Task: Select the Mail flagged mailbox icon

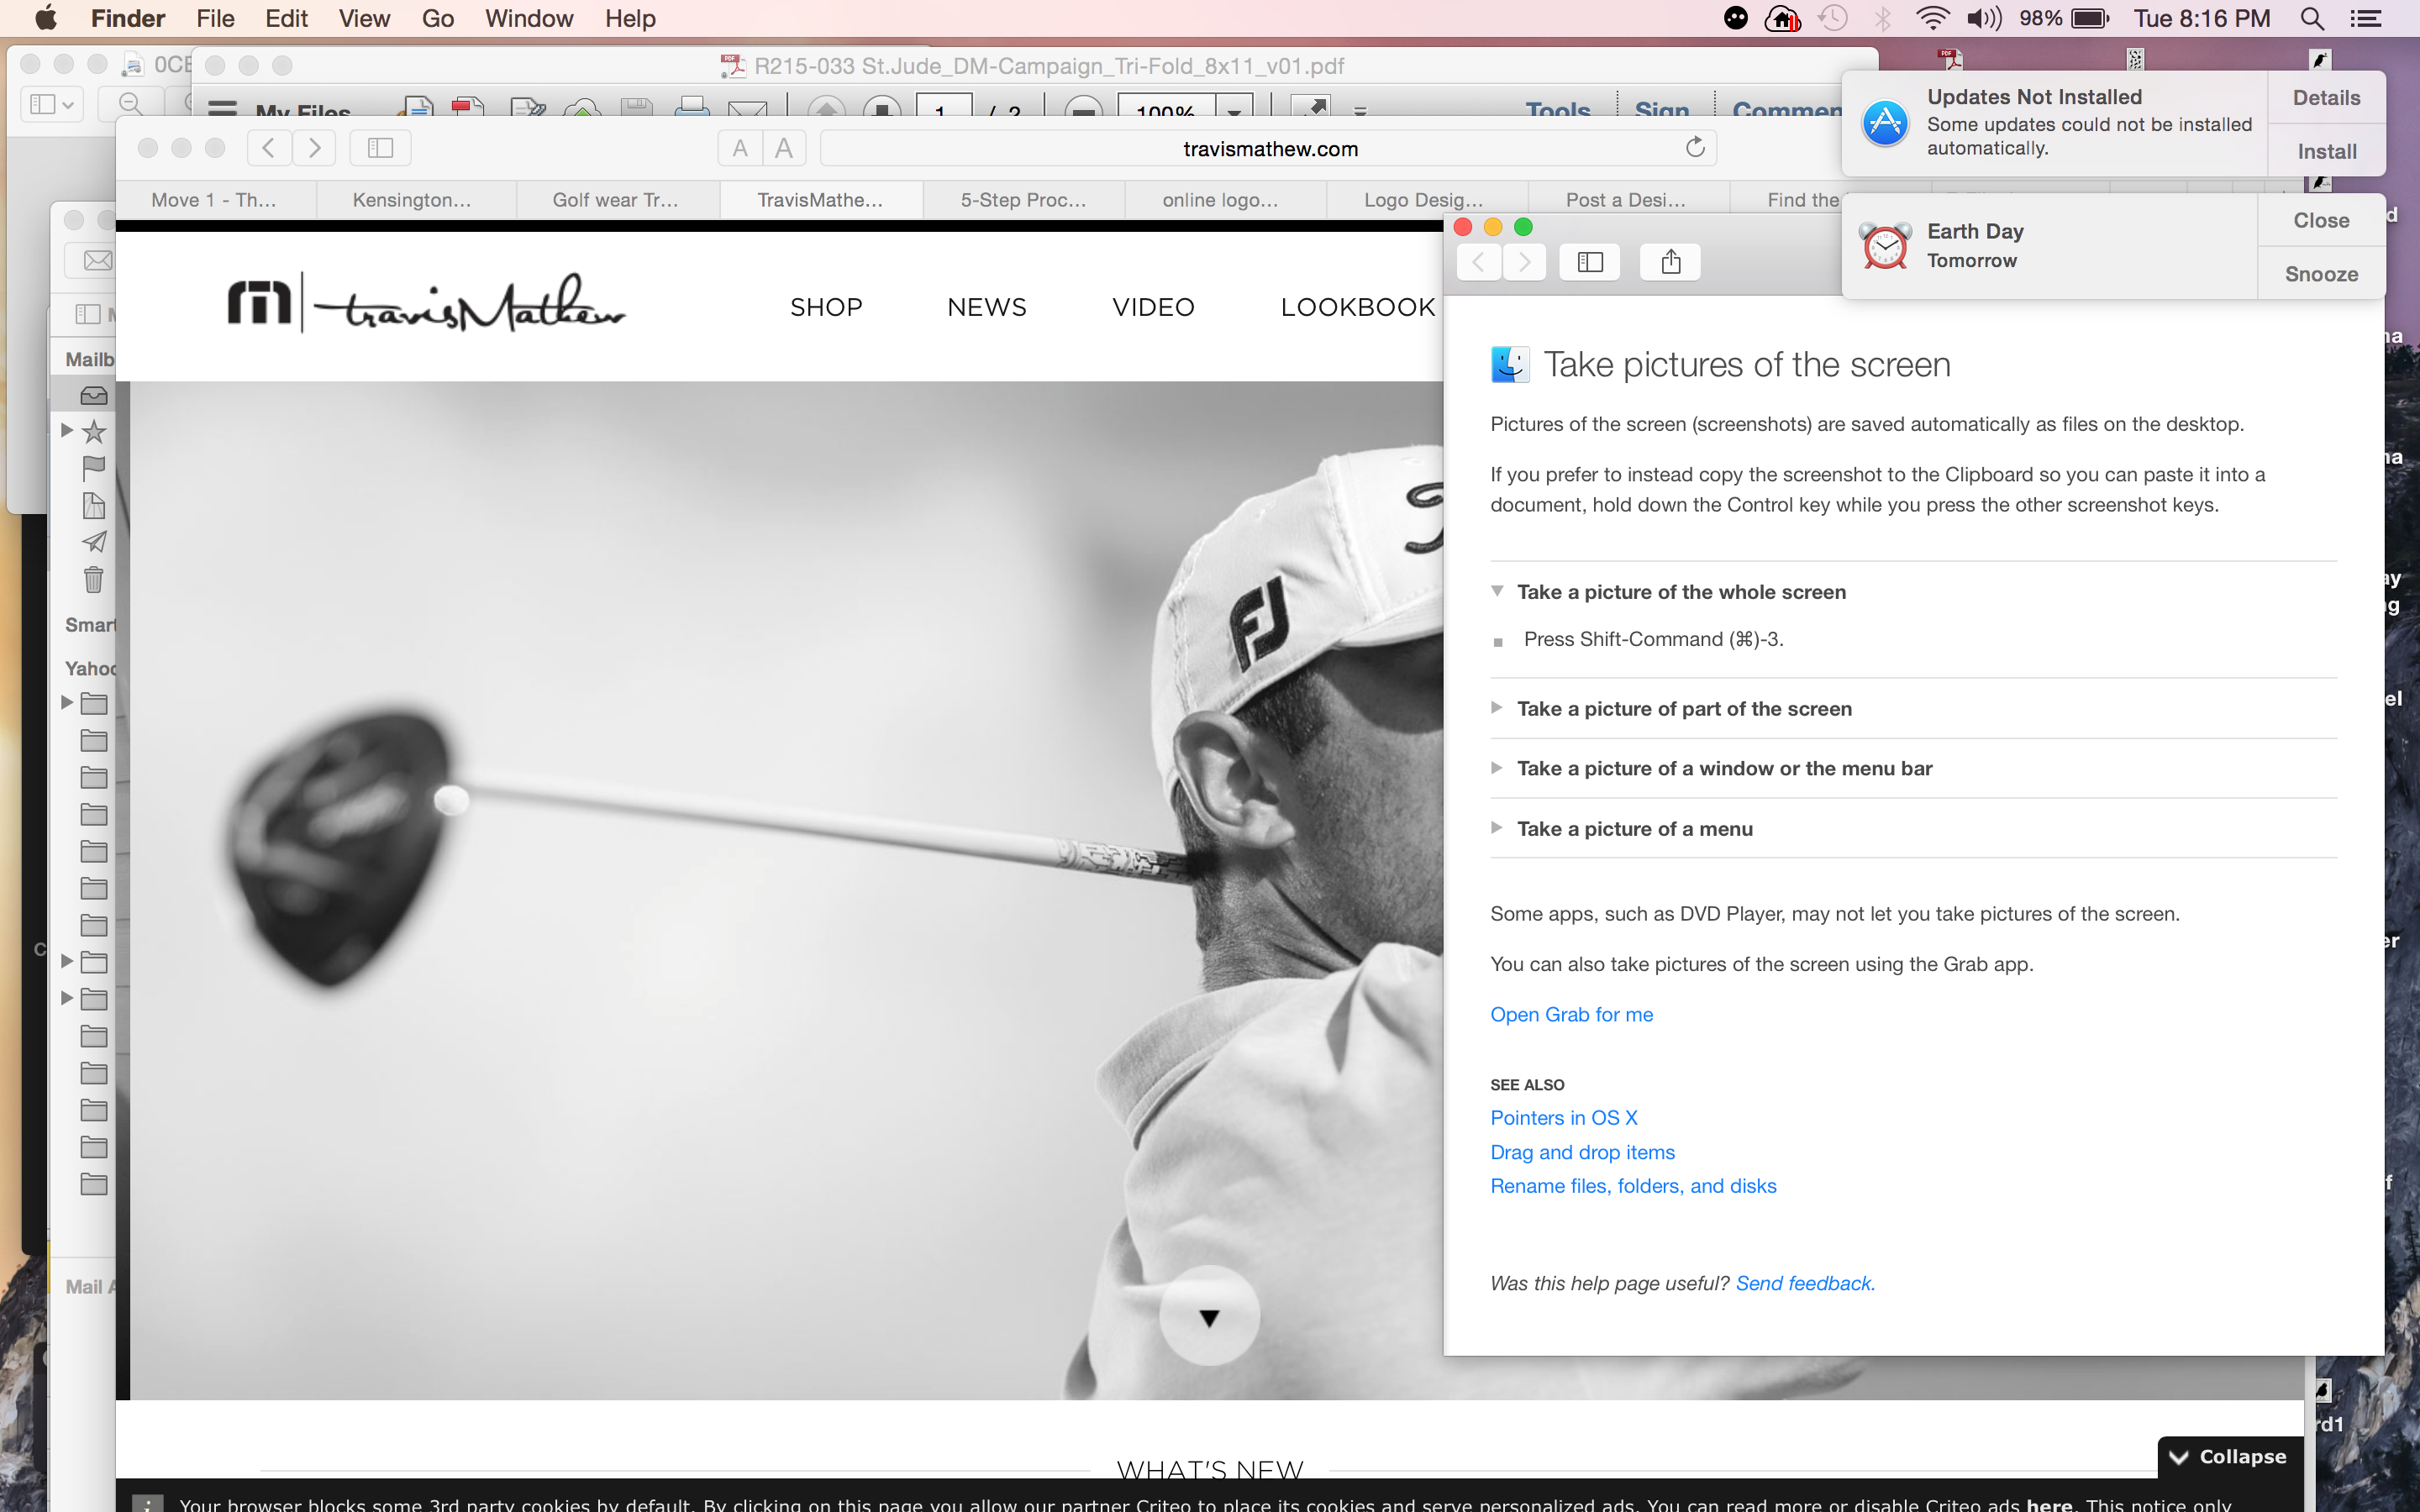Action: (93, 468)
